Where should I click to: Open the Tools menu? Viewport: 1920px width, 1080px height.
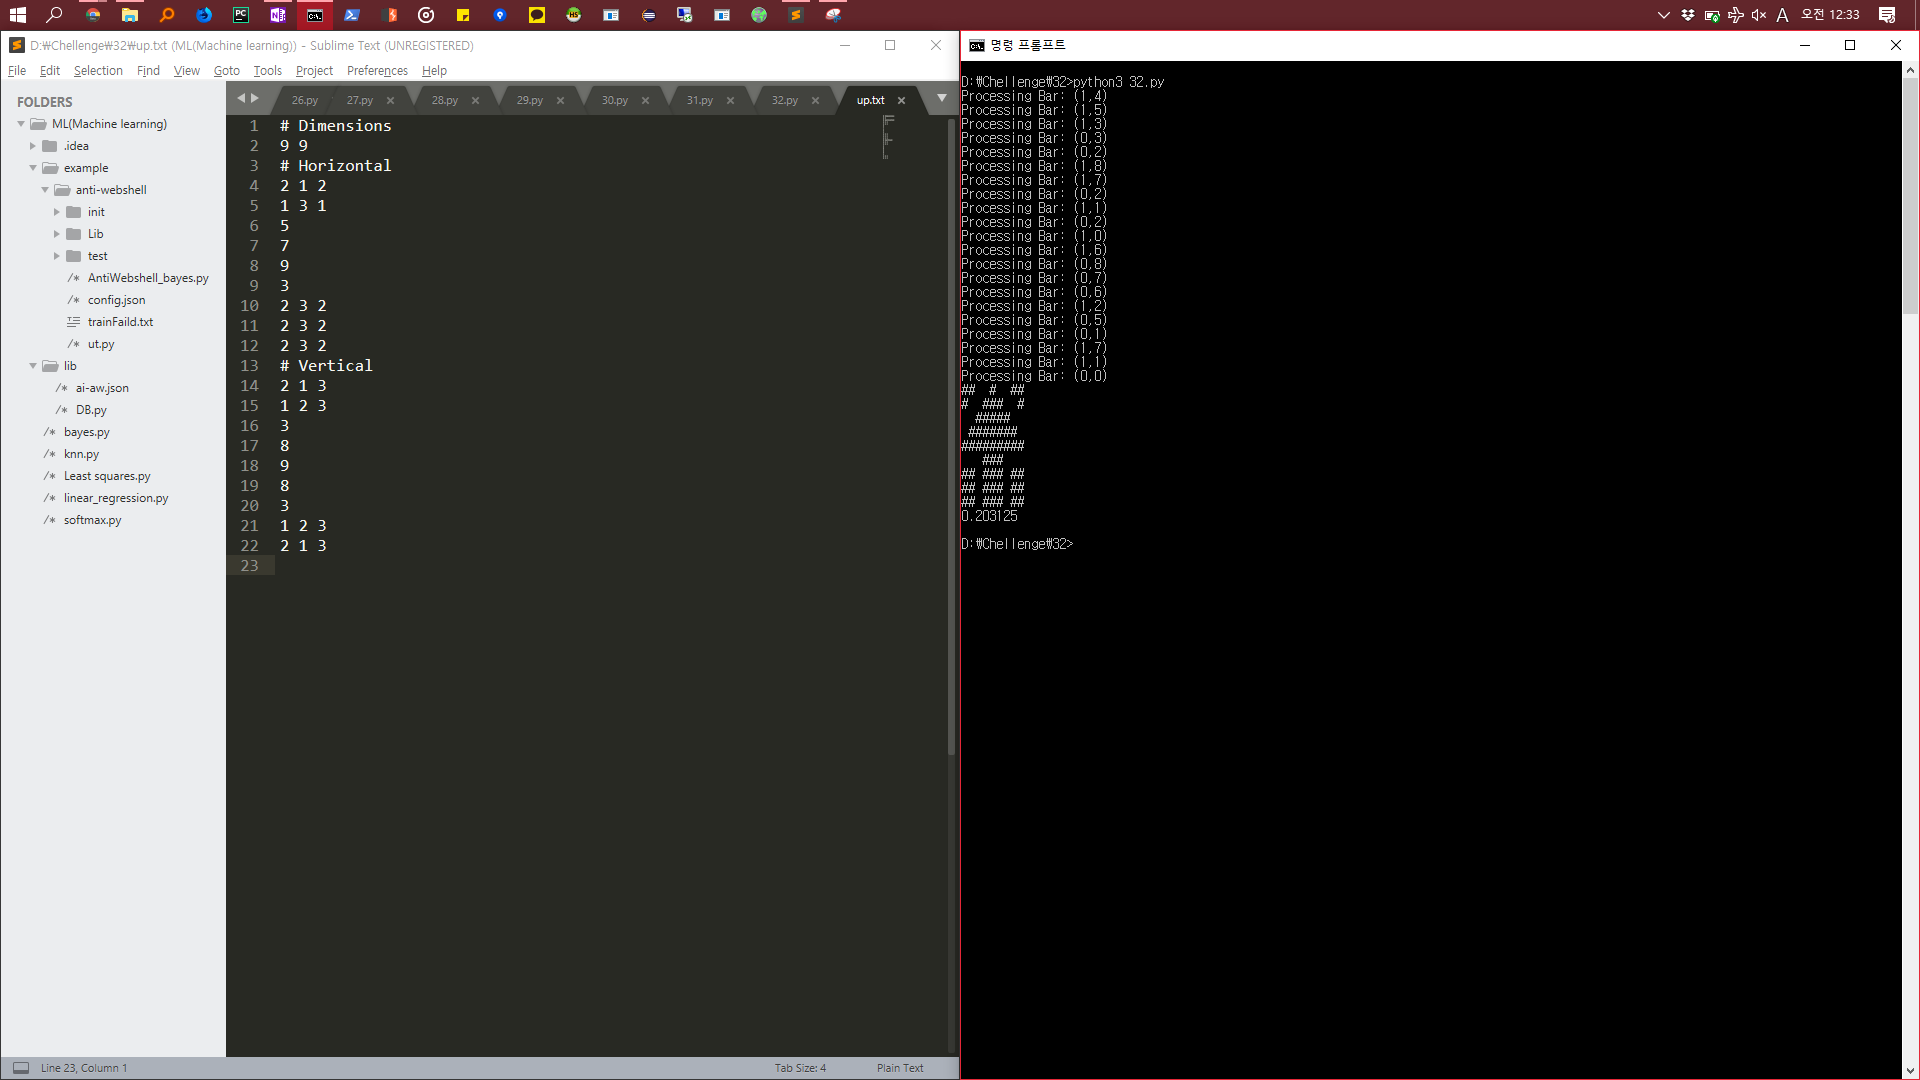click(268, 71)
